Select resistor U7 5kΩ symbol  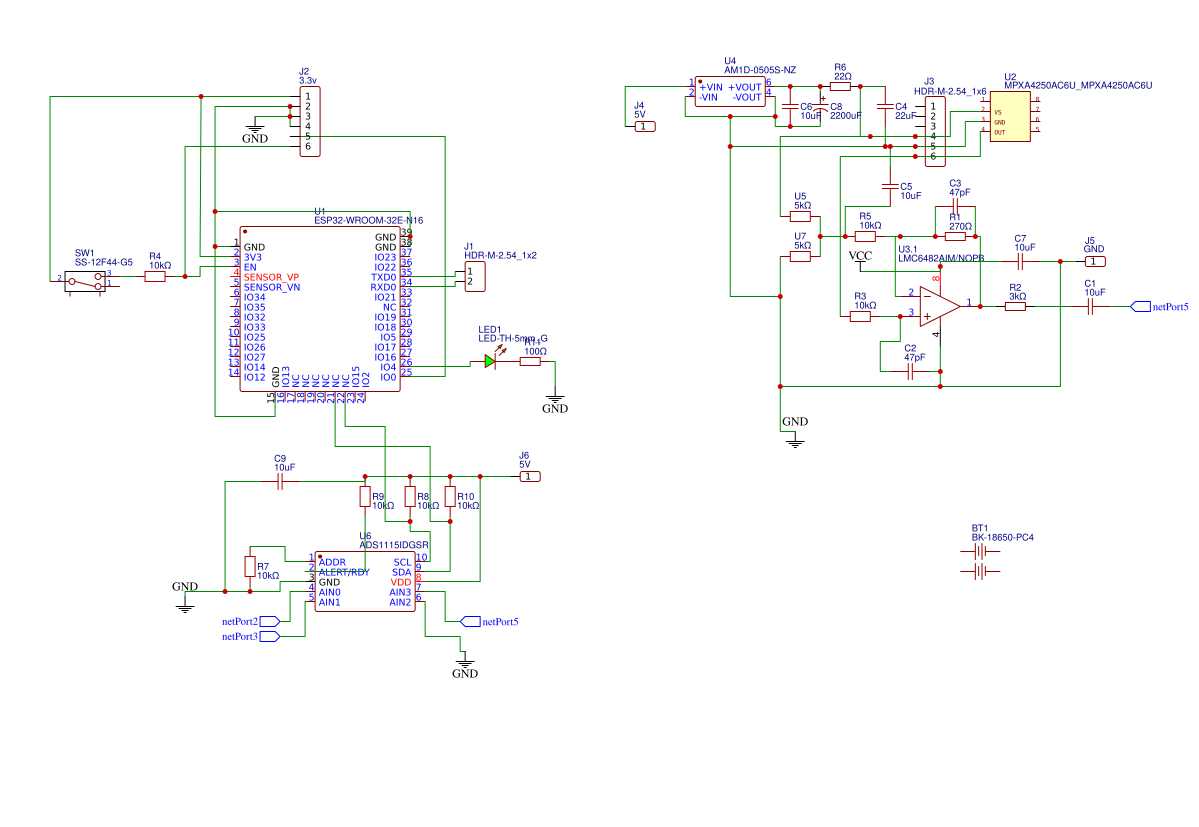click(x=800, y=257)
